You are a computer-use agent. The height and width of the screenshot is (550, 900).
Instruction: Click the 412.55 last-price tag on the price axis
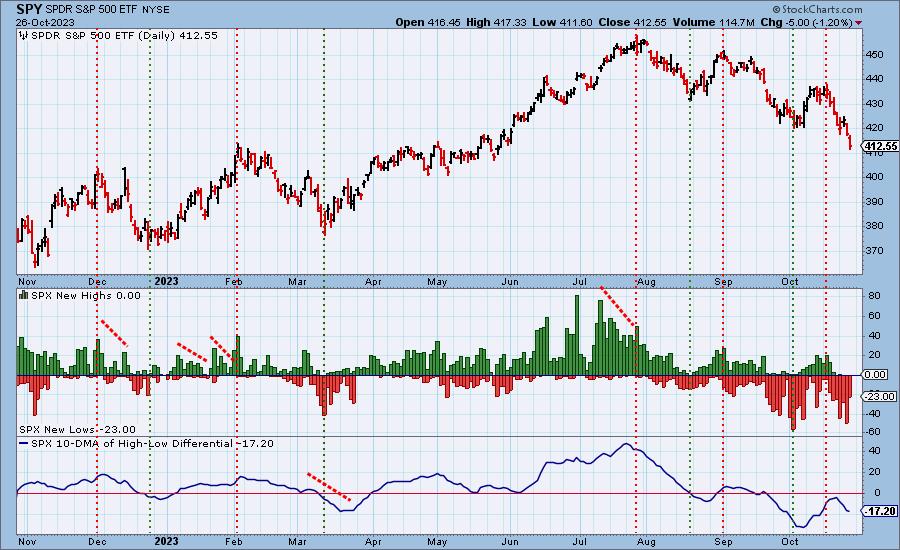(x=880, y=146)
